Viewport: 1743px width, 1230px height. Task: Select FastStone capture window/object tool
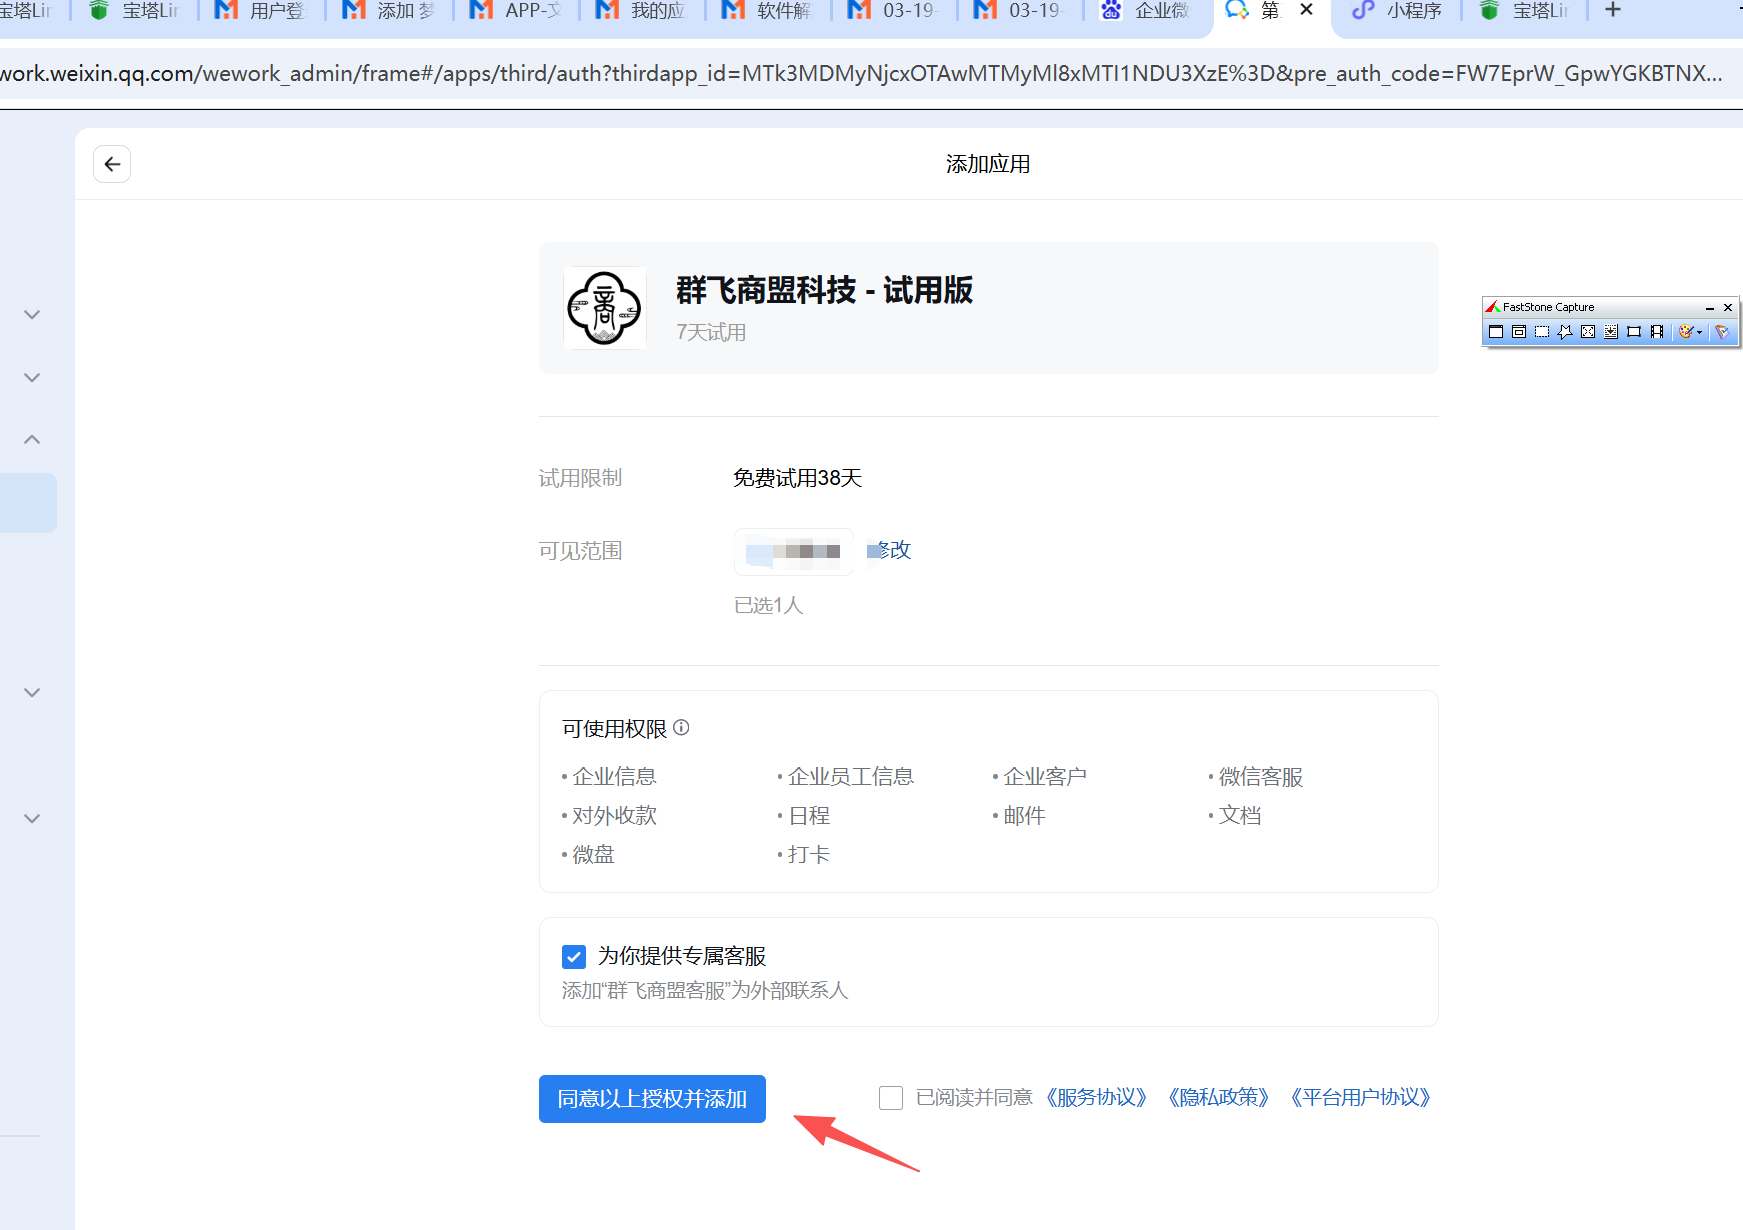(x=1519, y=332)
